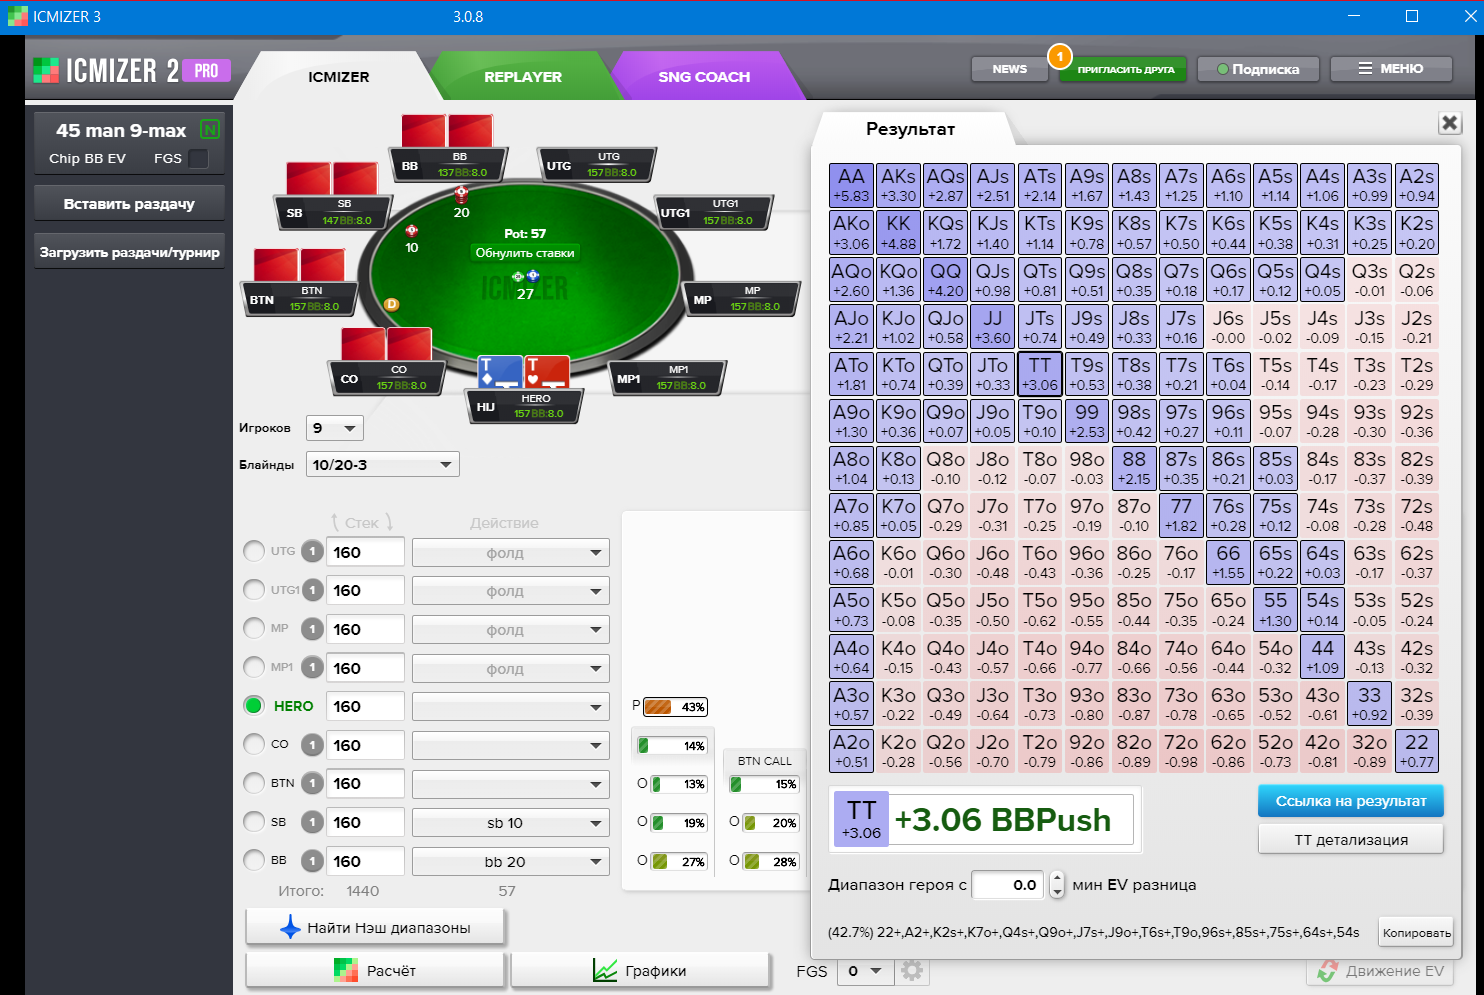Image resolution: width=1484 pixels, height=995 pixels.
Task: Click the Копировать copy range button
Action: pos(1416,933)
